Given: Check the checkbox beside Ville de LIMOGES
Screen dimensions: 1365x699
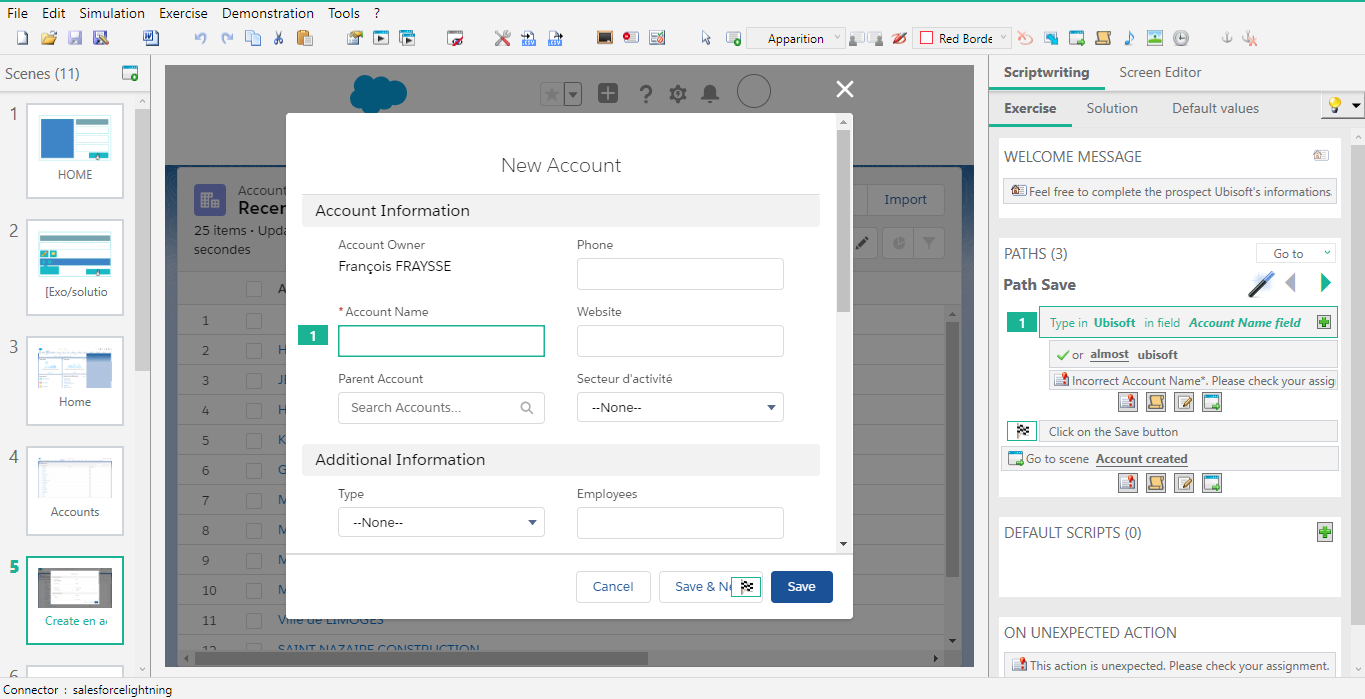Looking at the screenshot, I should (254, 620).
